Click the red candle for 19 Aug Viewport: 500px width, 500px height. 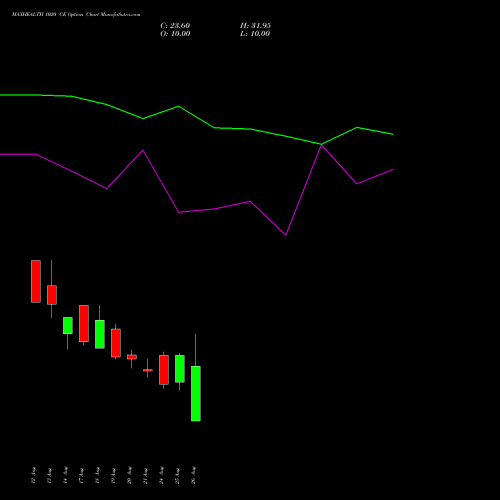[x=116, y=343]
